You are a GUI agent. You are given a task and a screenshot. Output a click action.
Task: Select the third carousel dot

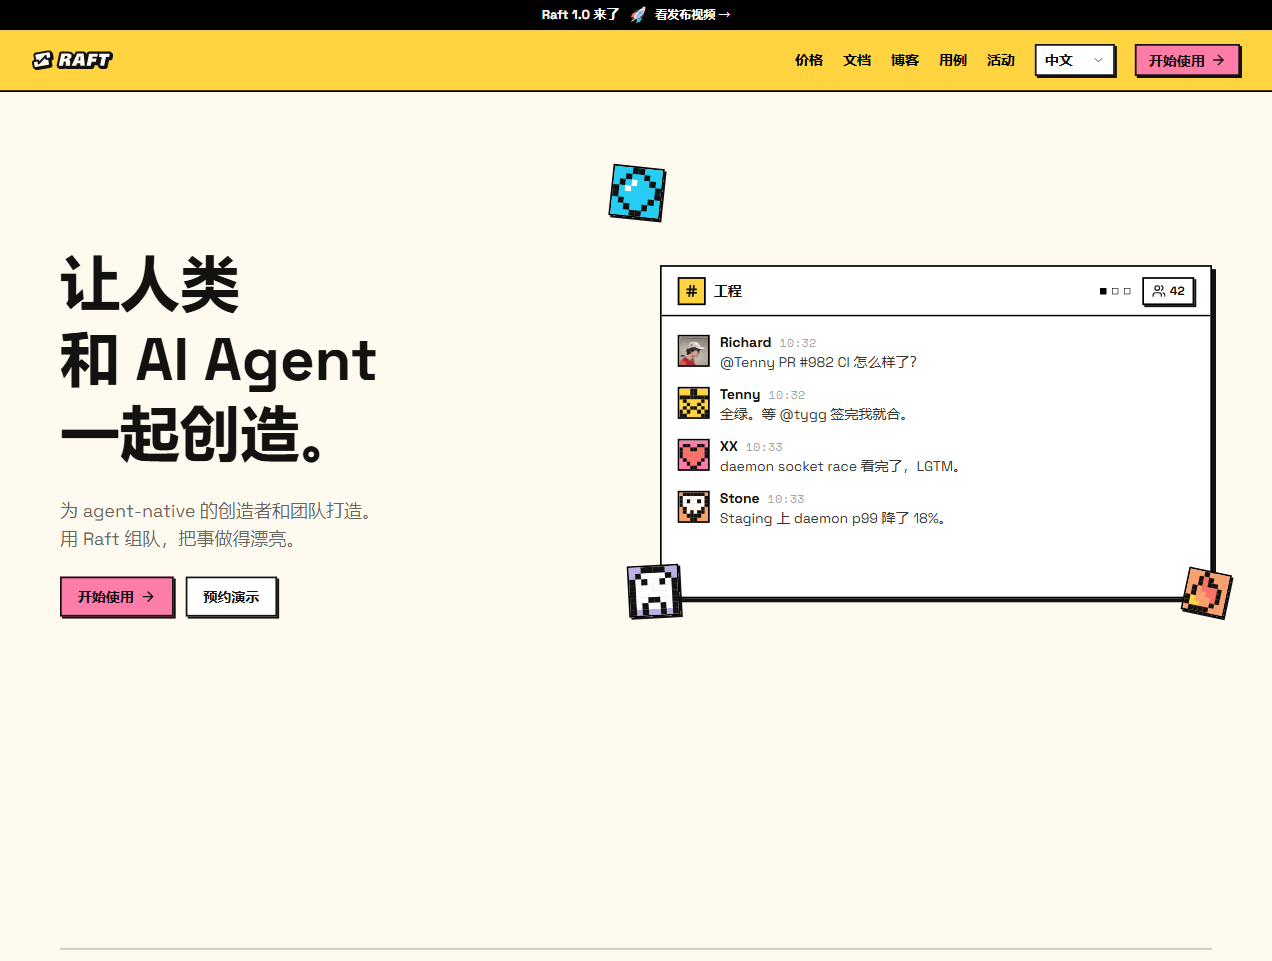point(1127,291)
